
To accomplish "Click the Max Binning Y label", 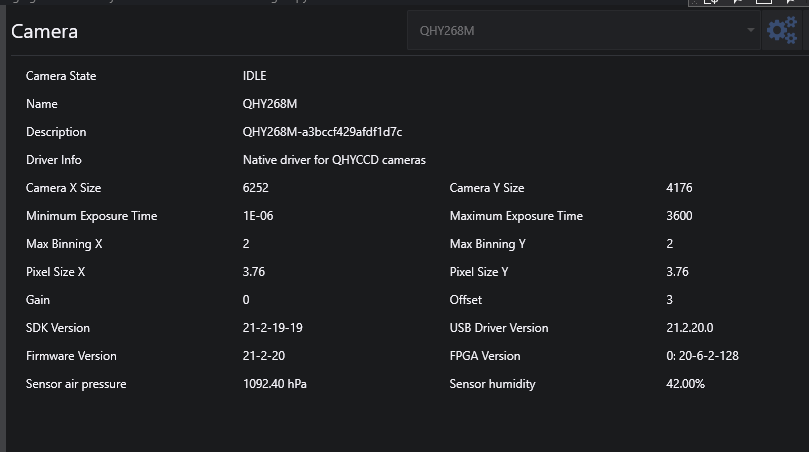I will 488,244.
